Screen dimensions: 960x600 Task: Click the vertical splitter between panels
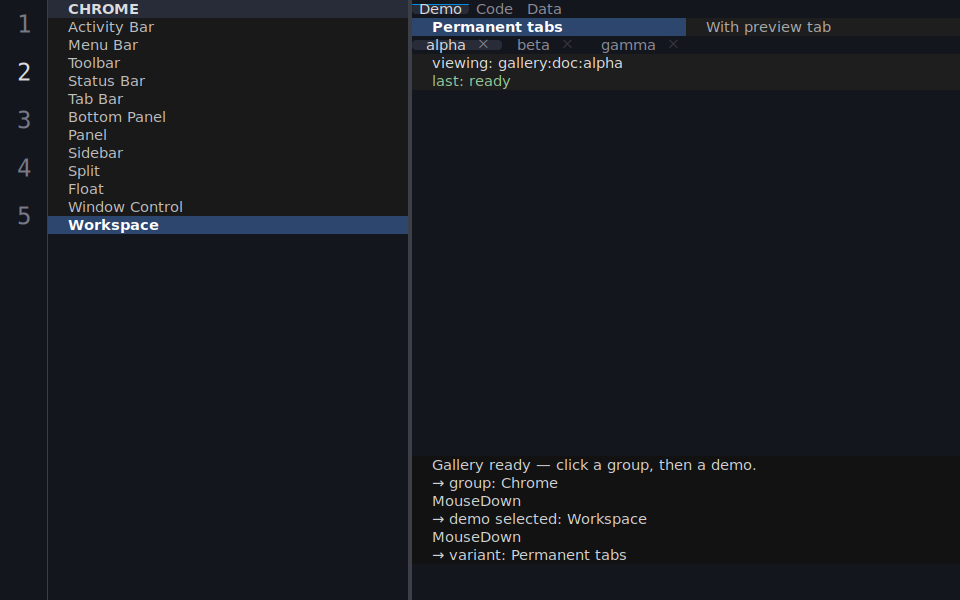pos(410,300)
